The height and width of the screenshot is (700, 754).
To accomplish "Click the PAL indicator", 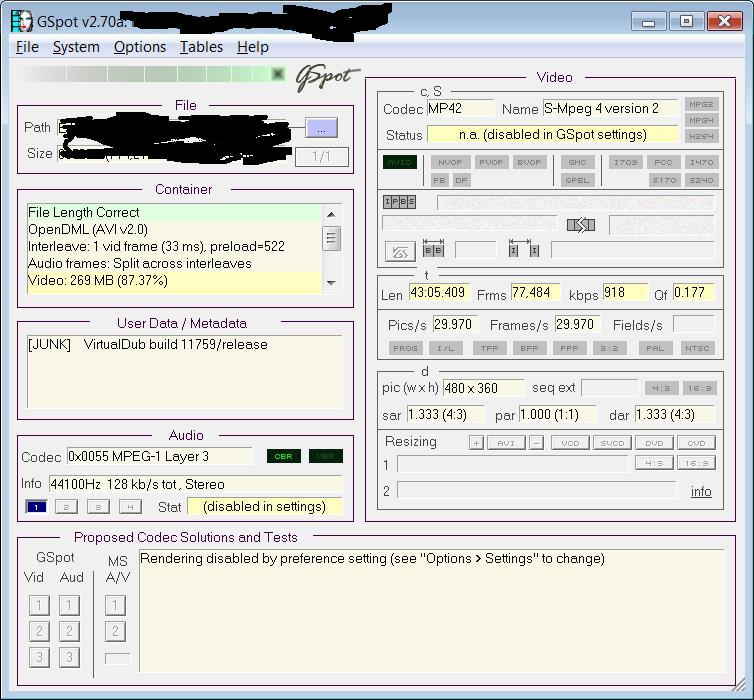I will pos(656,348).
